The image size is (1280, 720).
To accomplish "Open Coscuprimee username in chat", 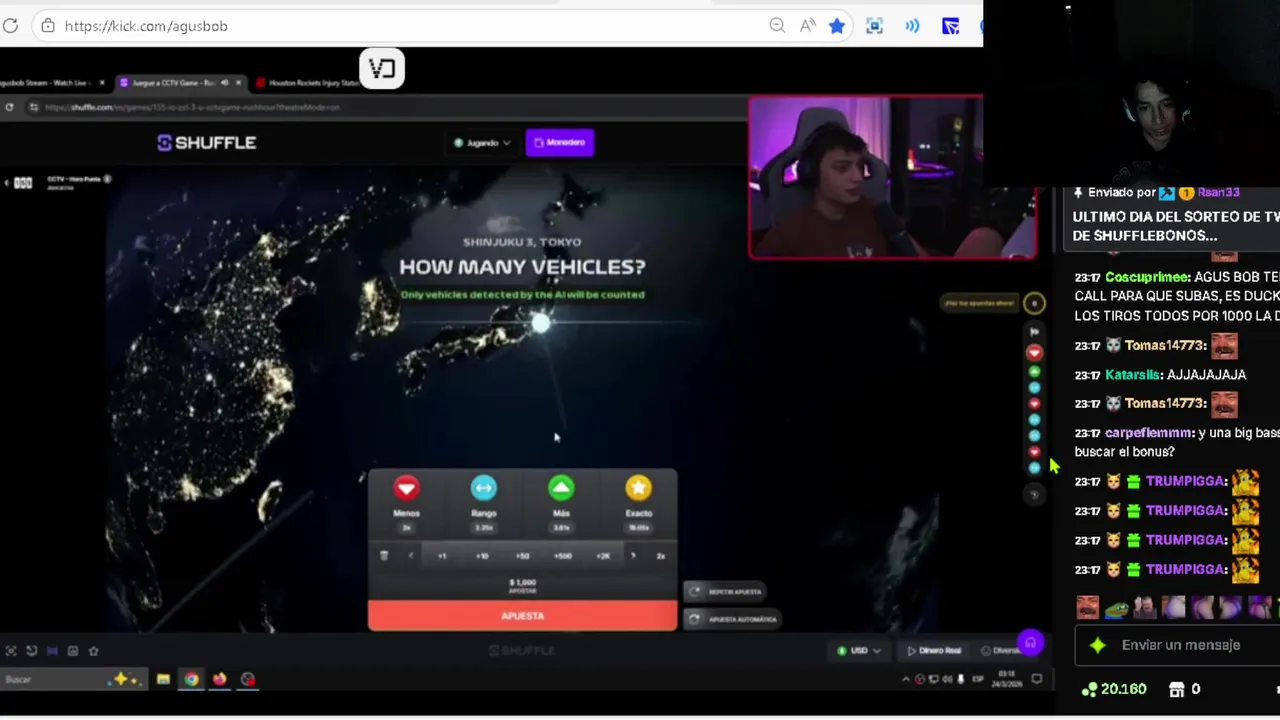I will (x=1147, y=277).
